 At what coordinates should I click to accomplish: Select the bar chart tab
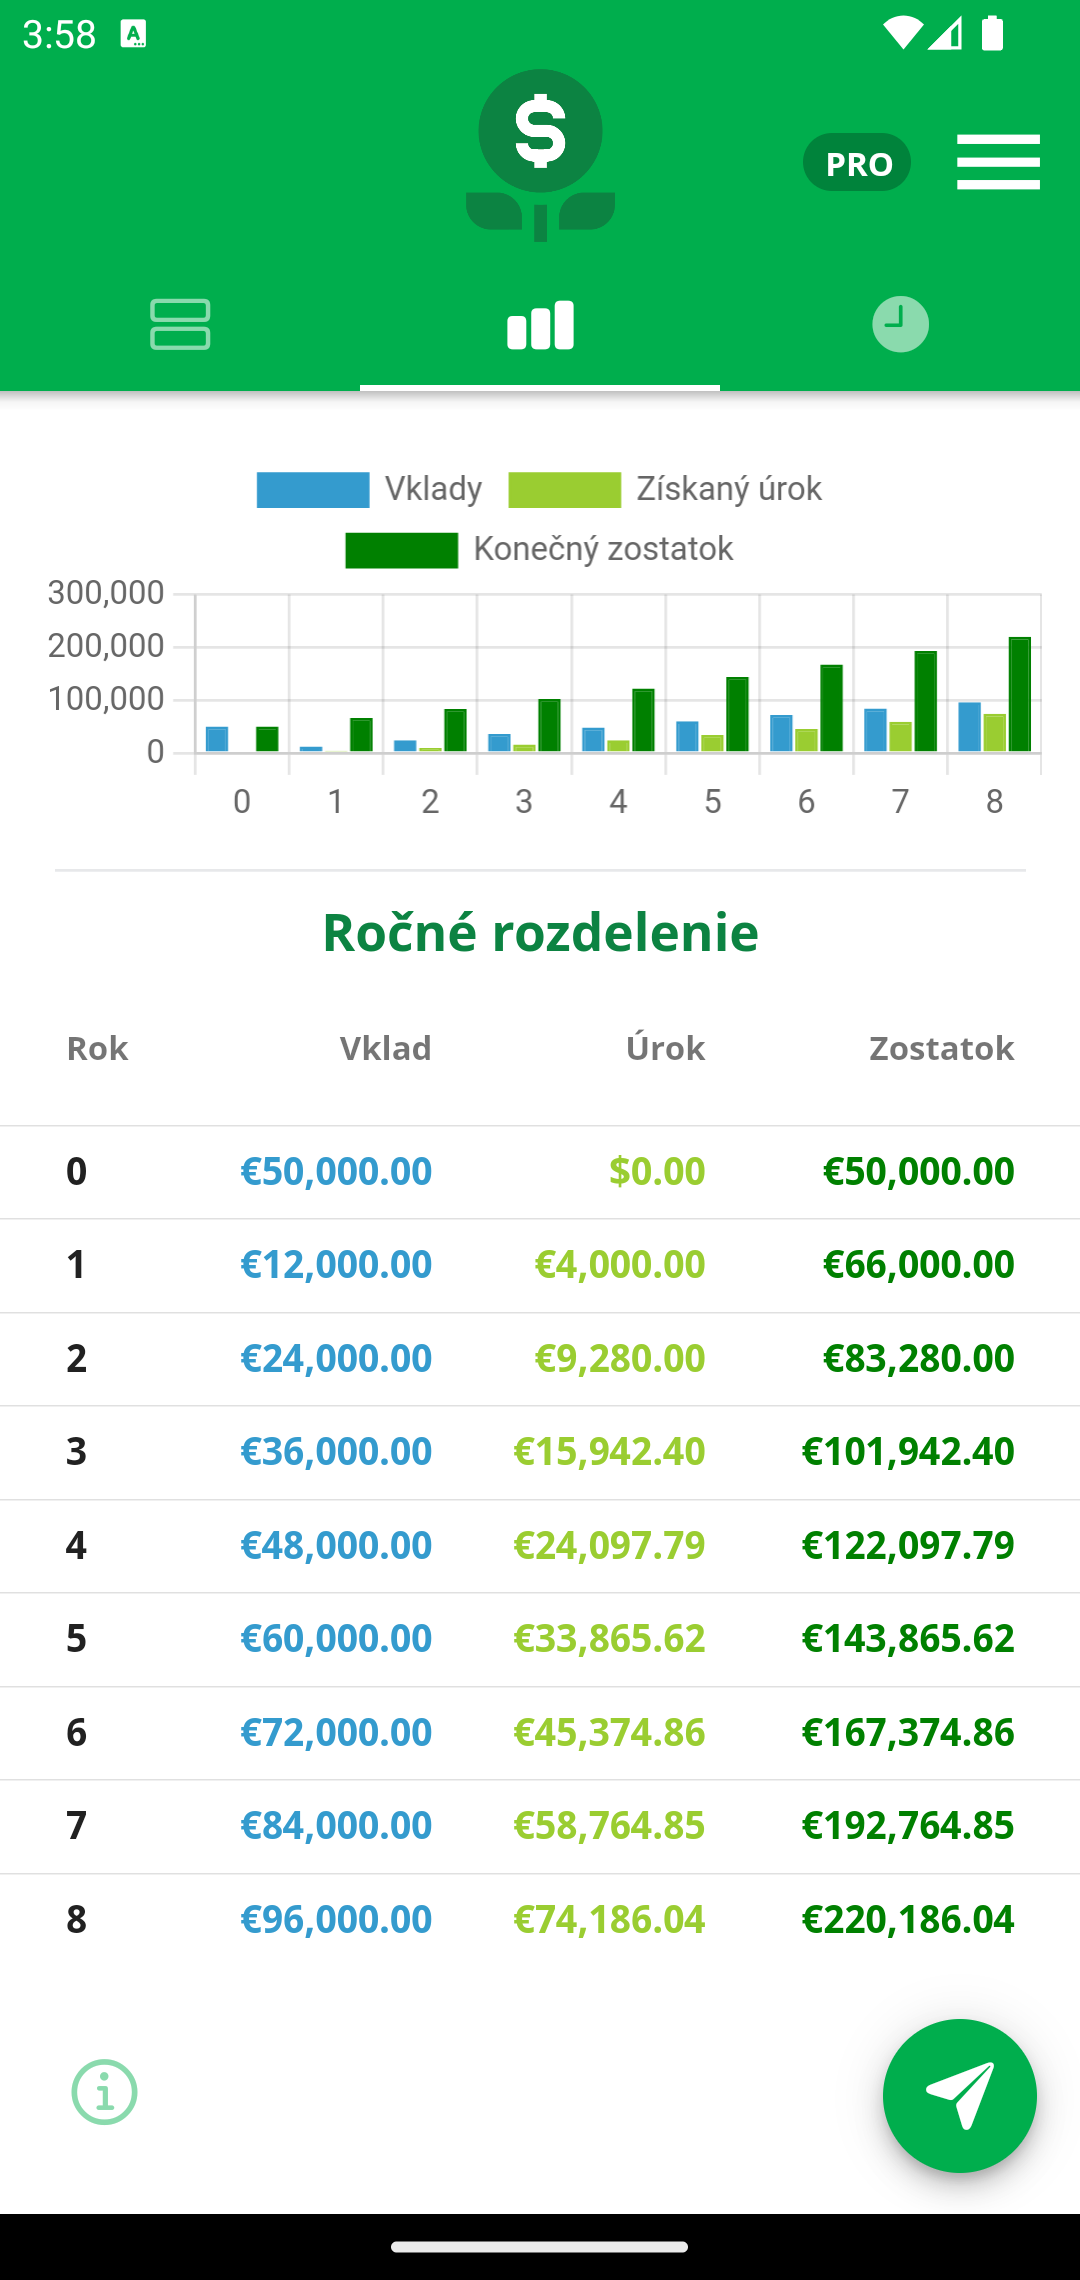[540, 325]
